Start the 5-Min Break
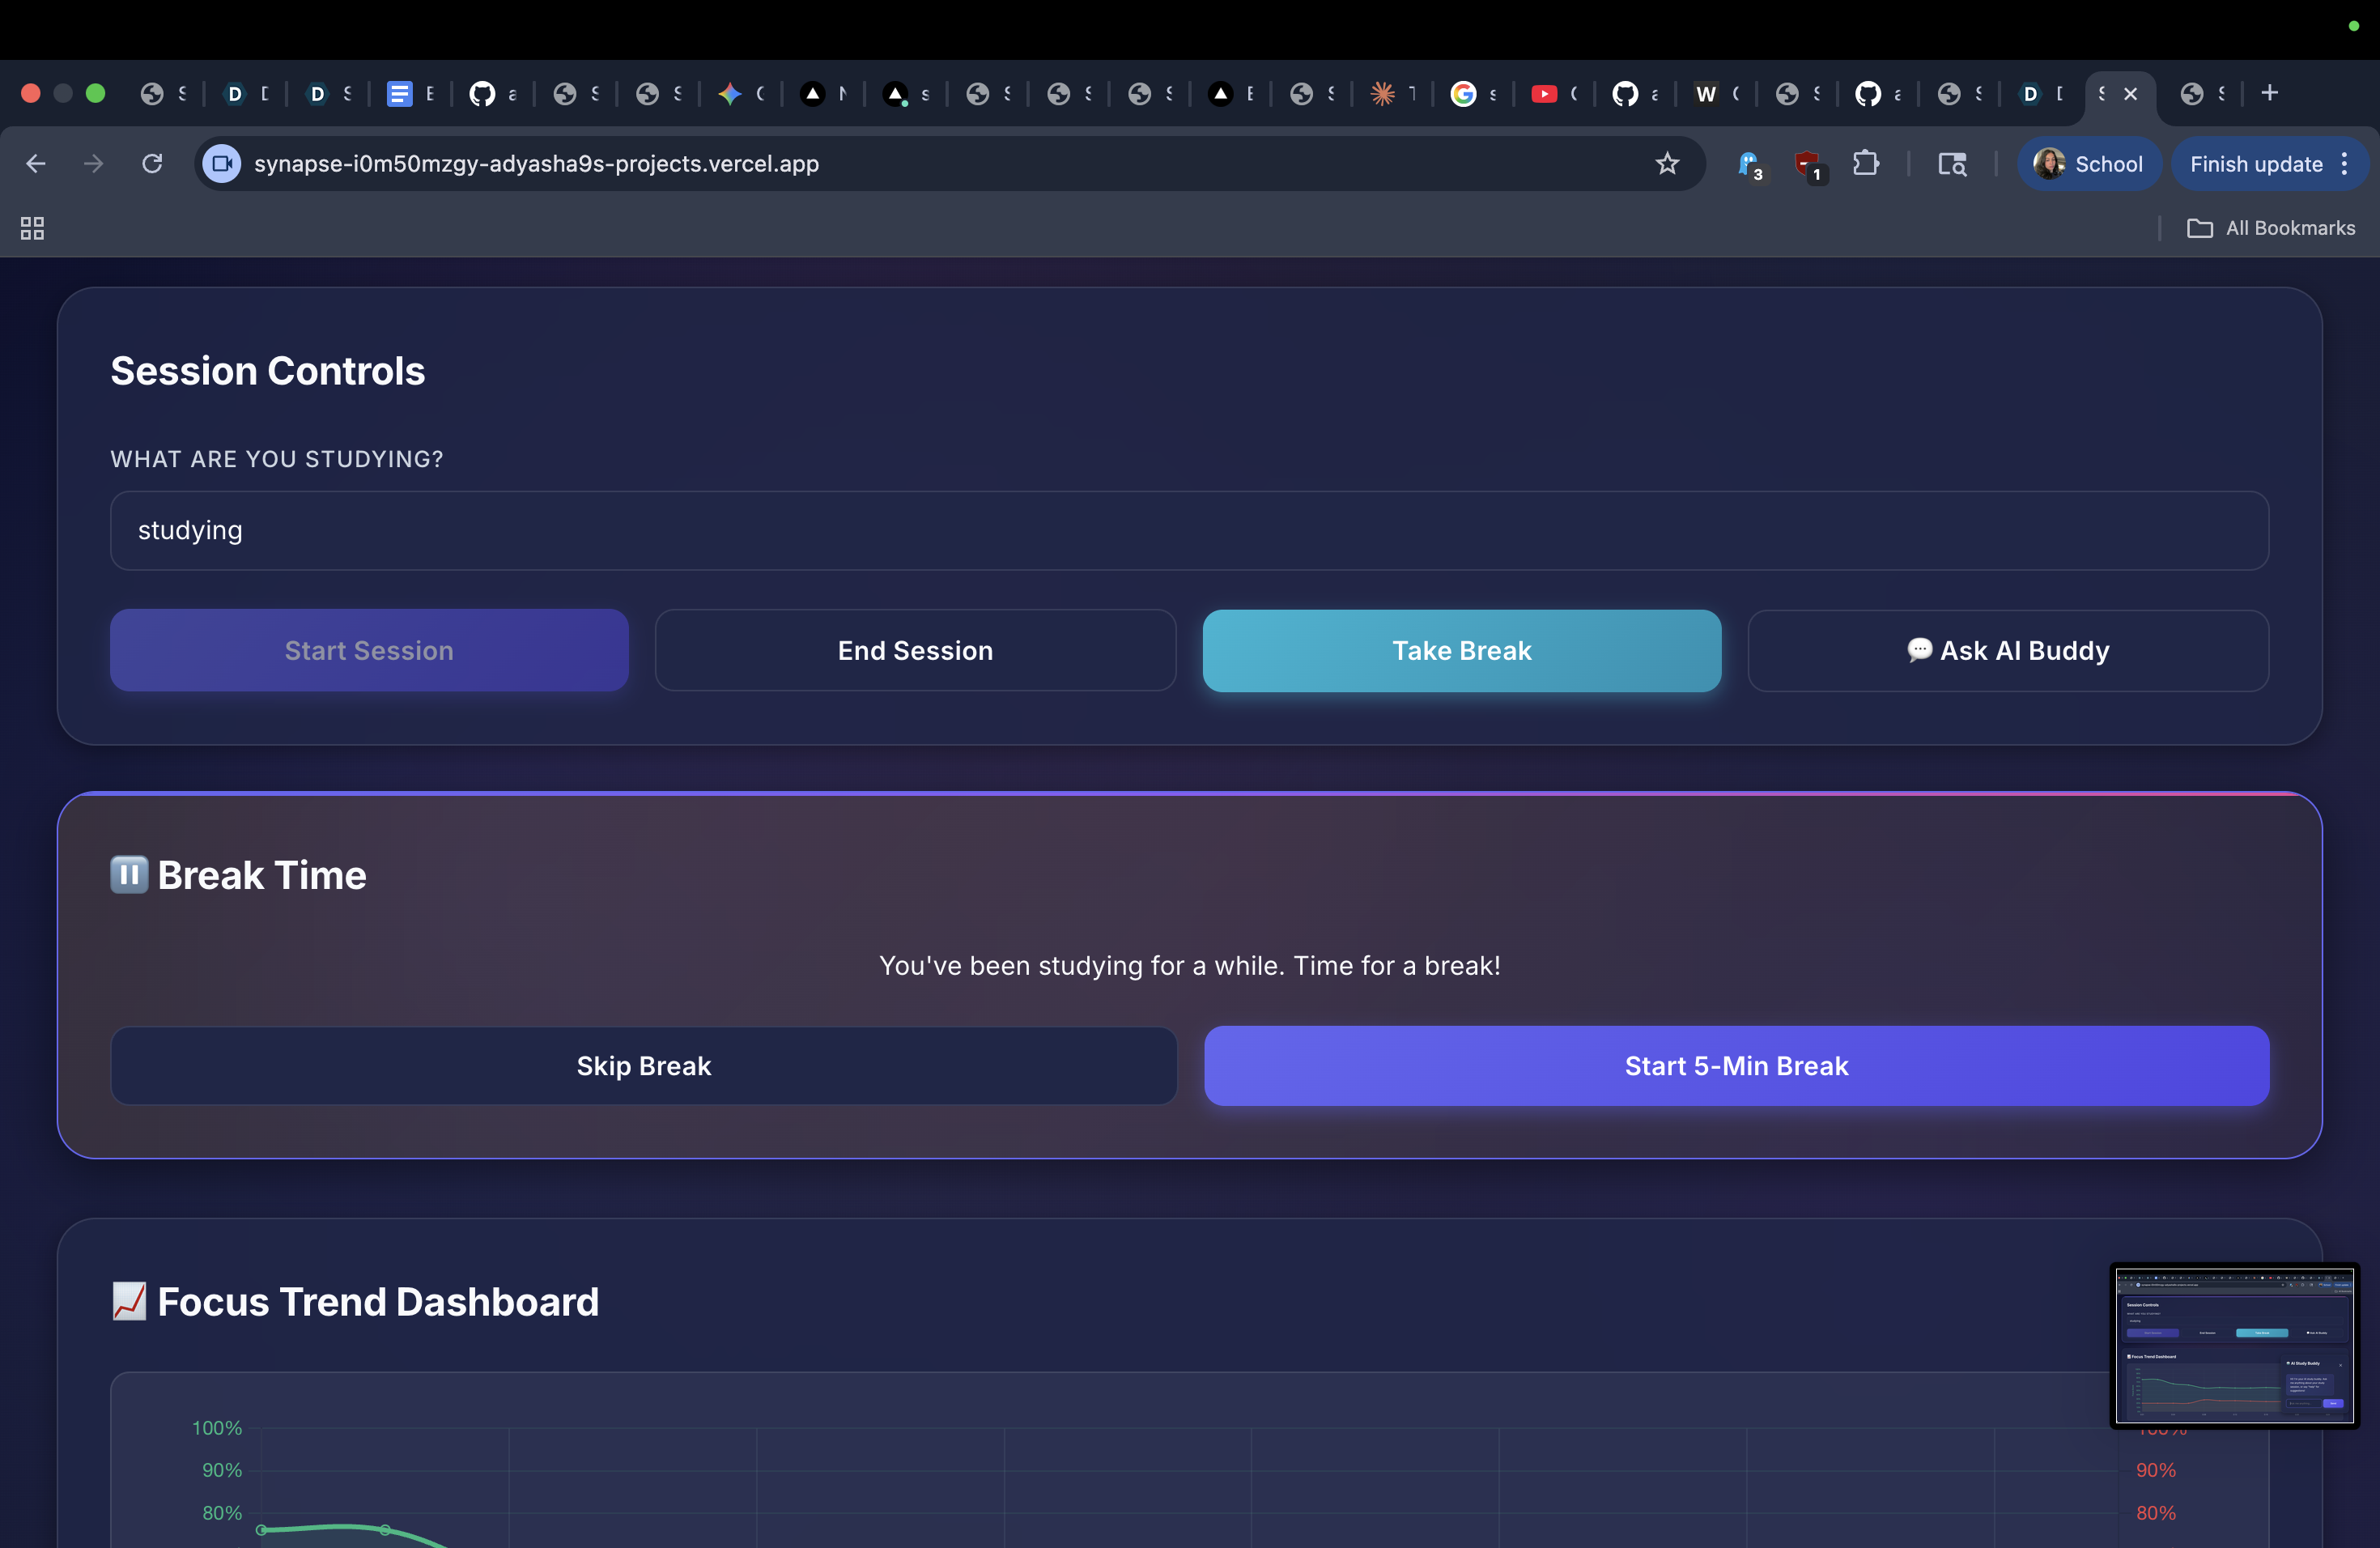The width and height of the screenshot is (2380, 1548). (1735, 1065)
